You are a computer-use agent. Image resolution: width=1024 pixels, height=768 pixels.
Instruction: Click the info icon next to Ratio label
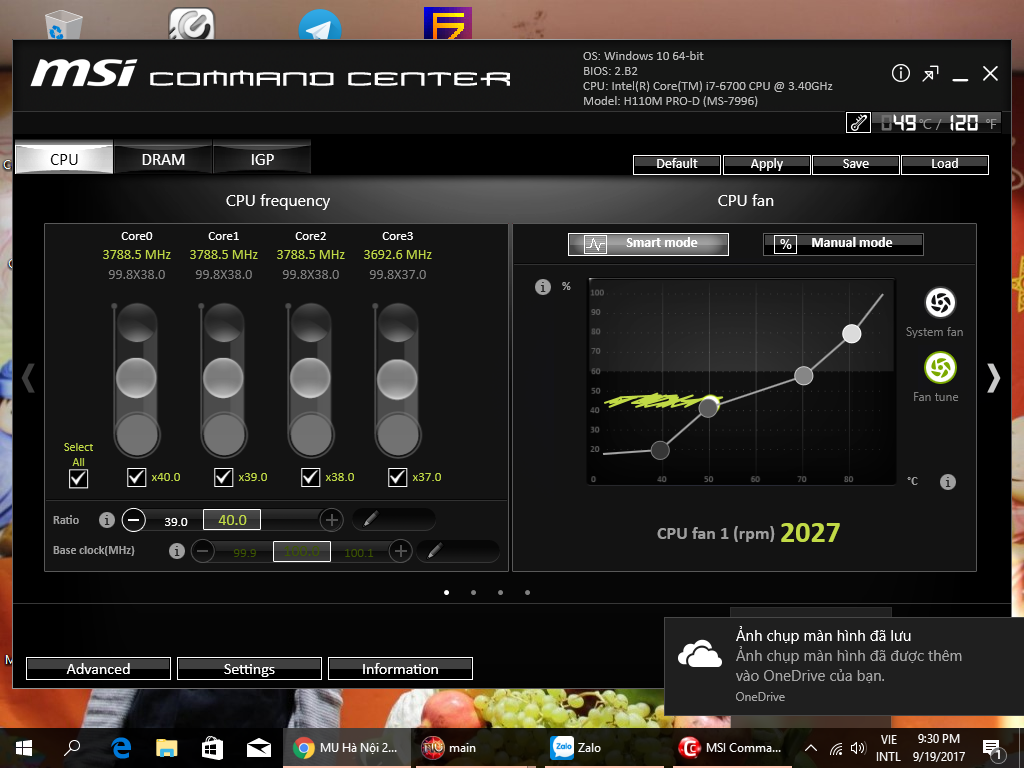[107, 520]
